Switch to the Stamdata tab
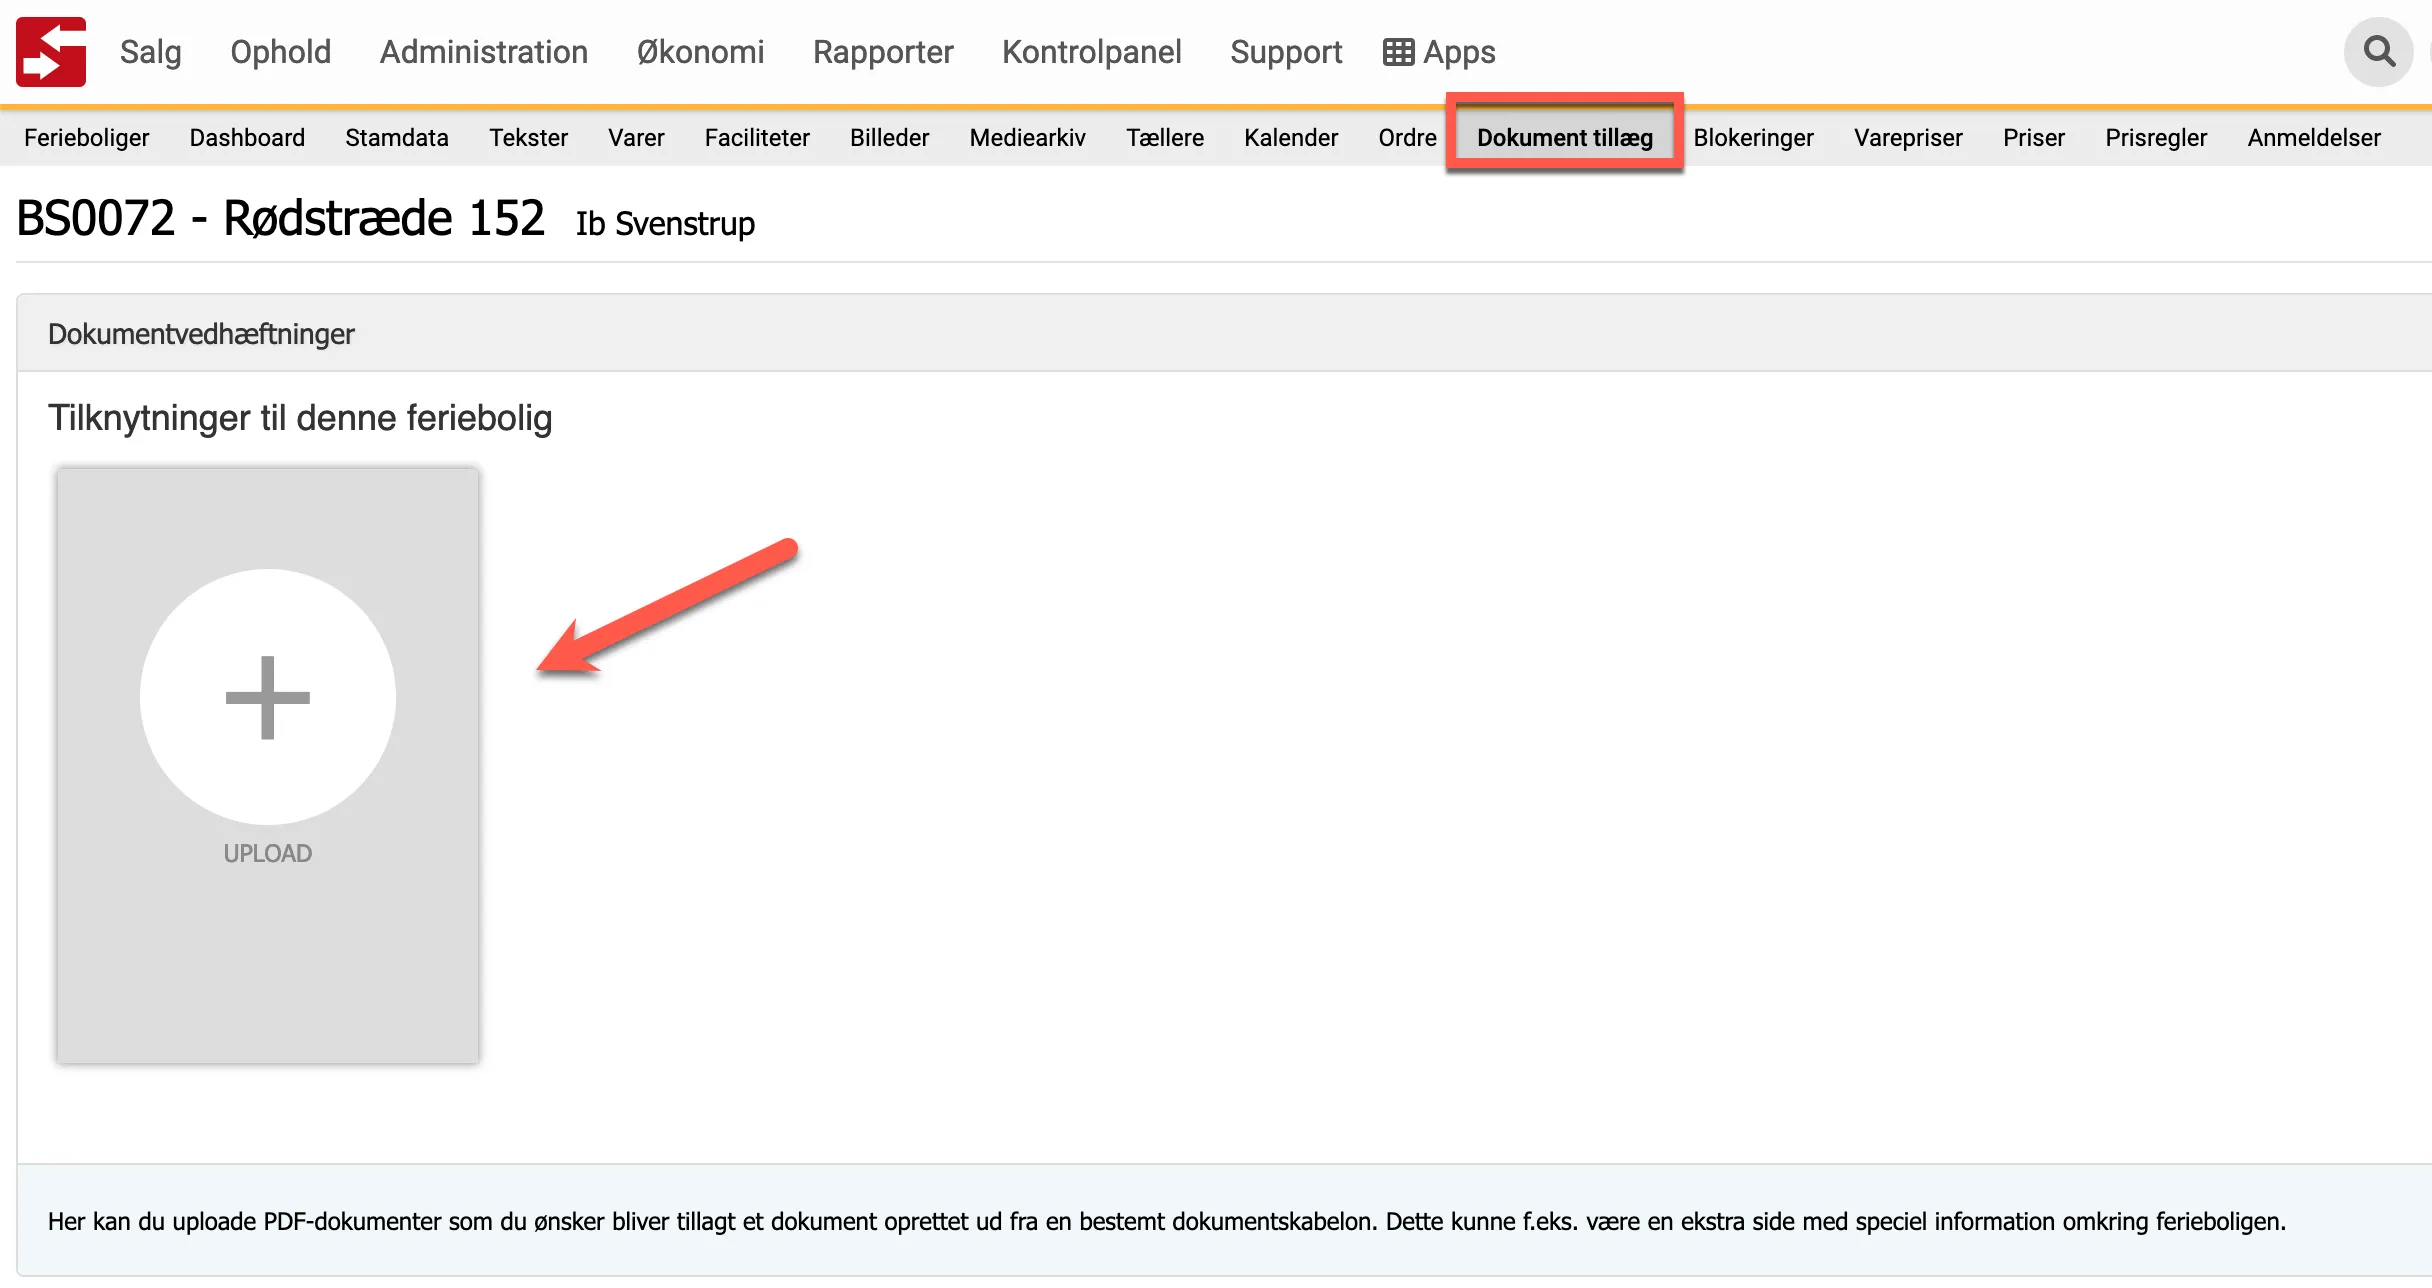This screenshot has height=1288, width=2432. 396,137
